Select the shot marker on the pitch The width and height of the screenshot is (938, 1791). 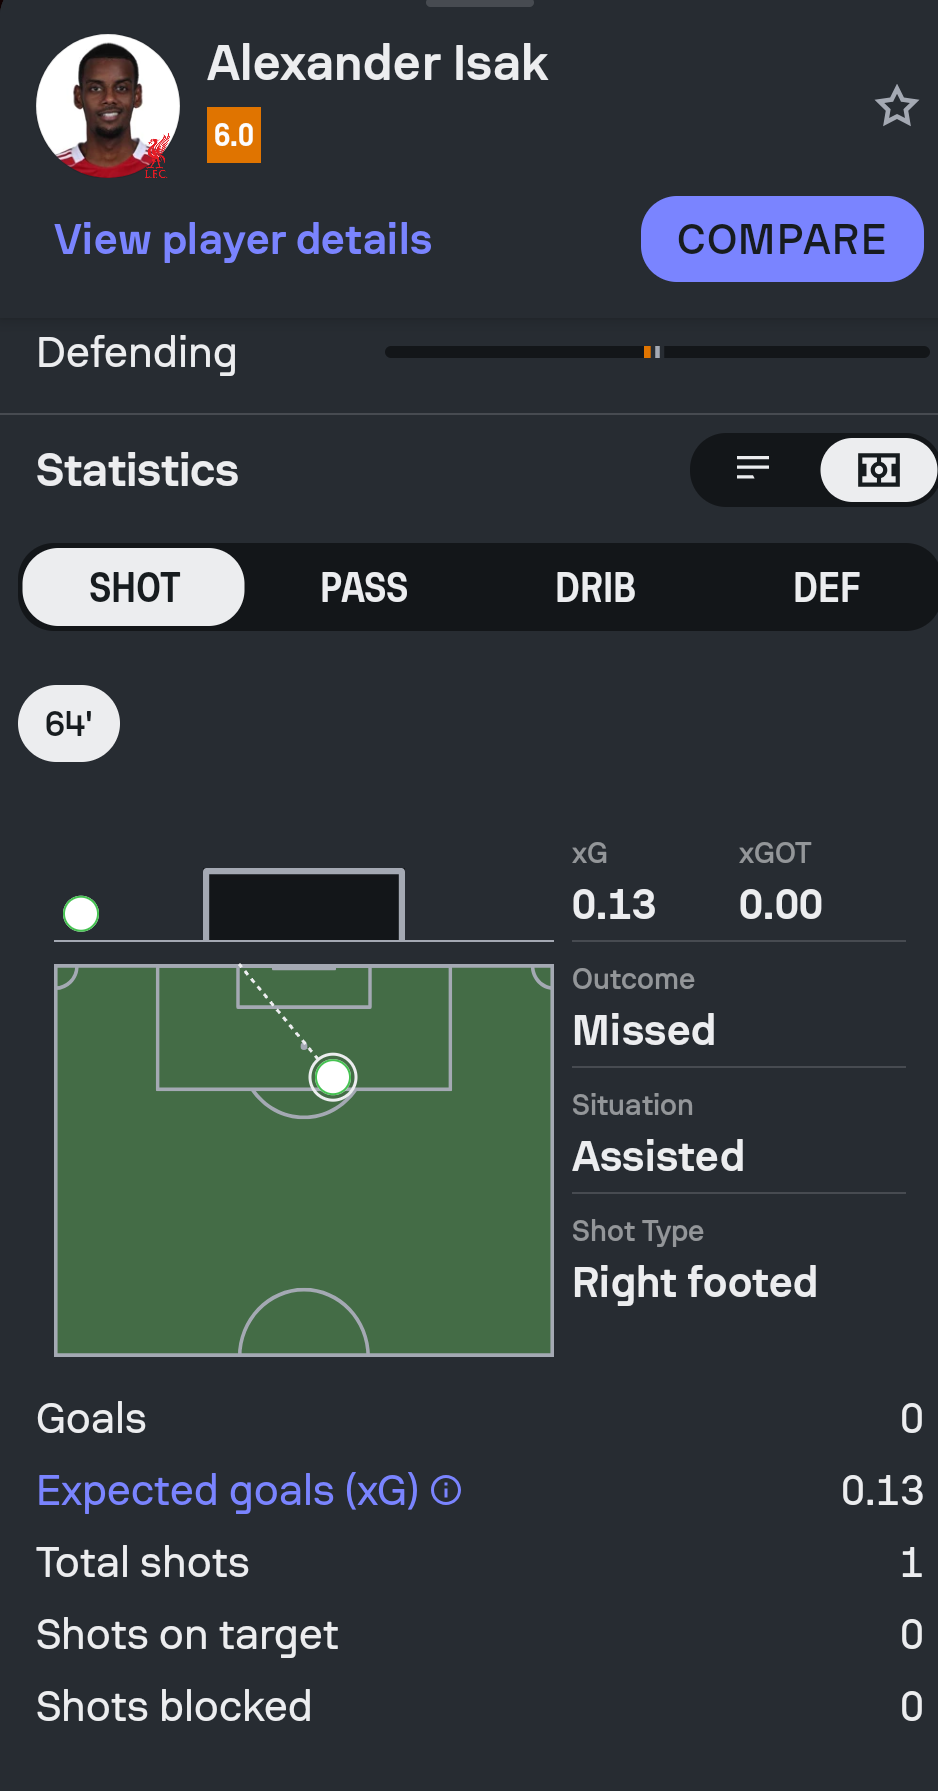(333, 1077)
